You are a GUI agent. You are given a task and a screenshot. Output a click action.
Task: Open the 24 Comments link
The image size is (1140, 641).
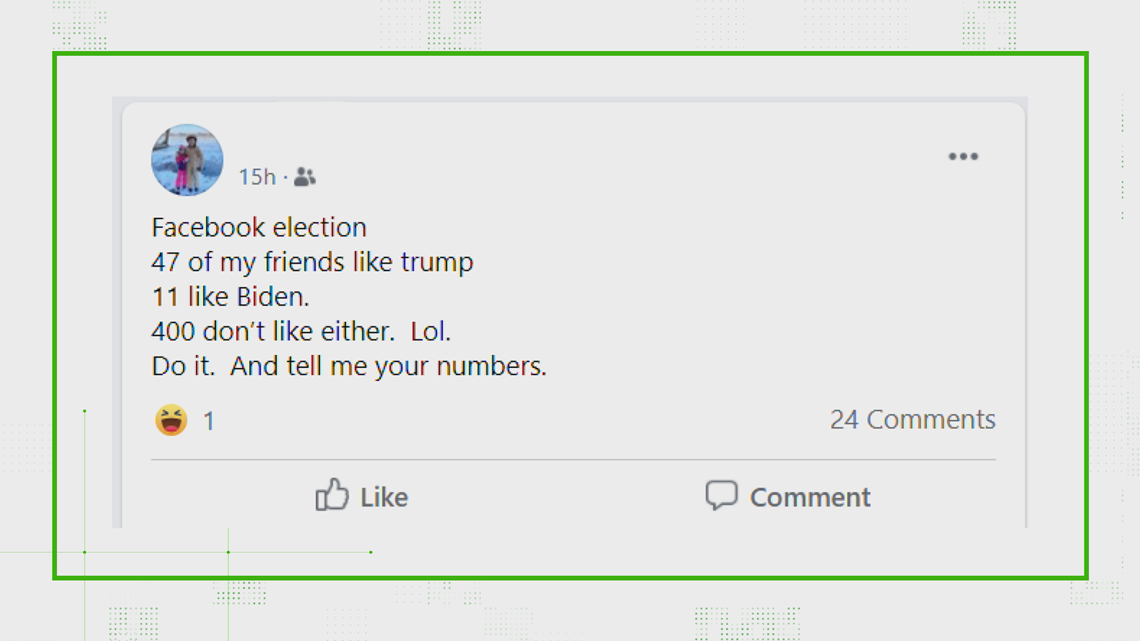912,419
